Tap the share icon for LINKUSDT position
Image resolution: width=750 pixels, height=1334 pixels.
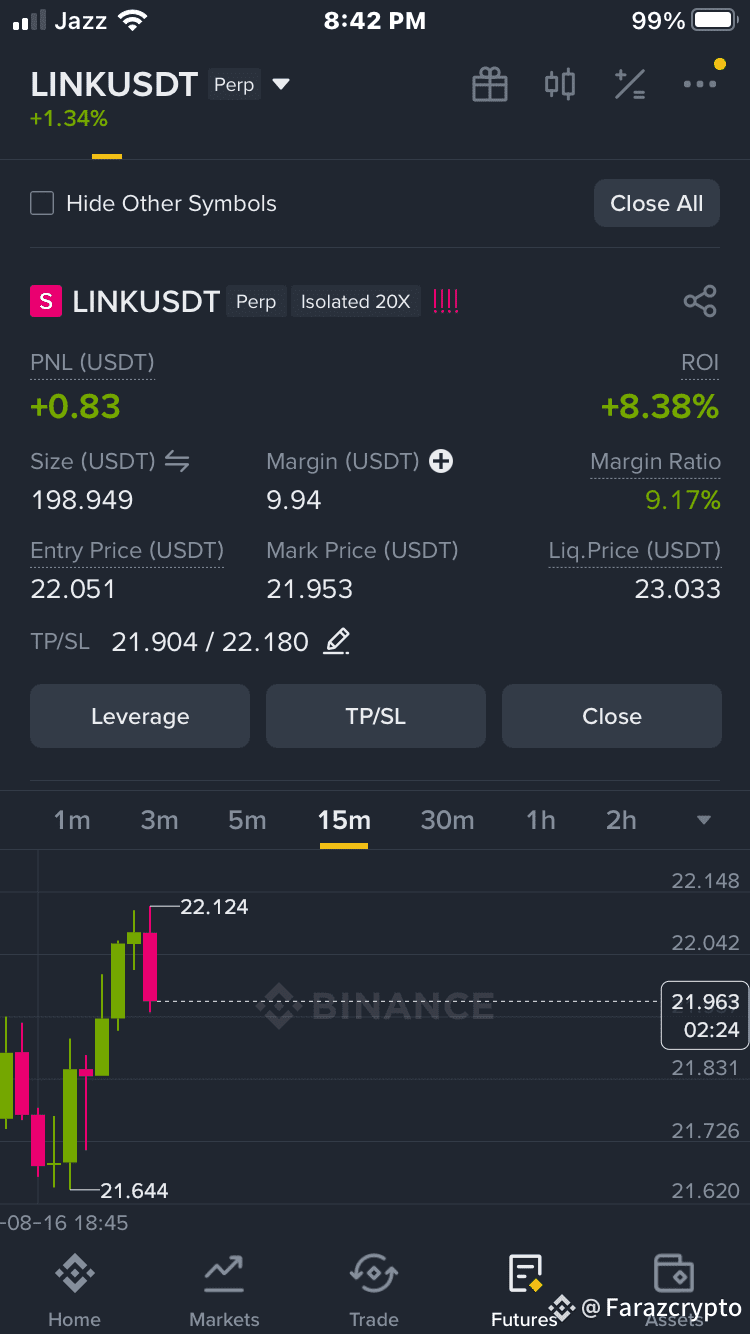tap(700, 301)
